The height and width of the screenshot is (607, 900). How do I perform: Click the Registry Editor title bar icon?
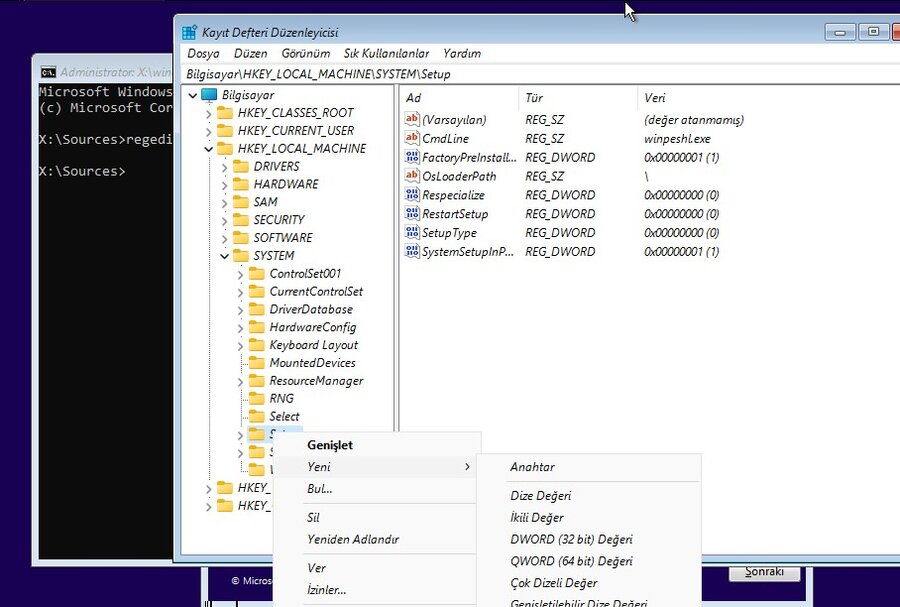click(x=189, y=33)
